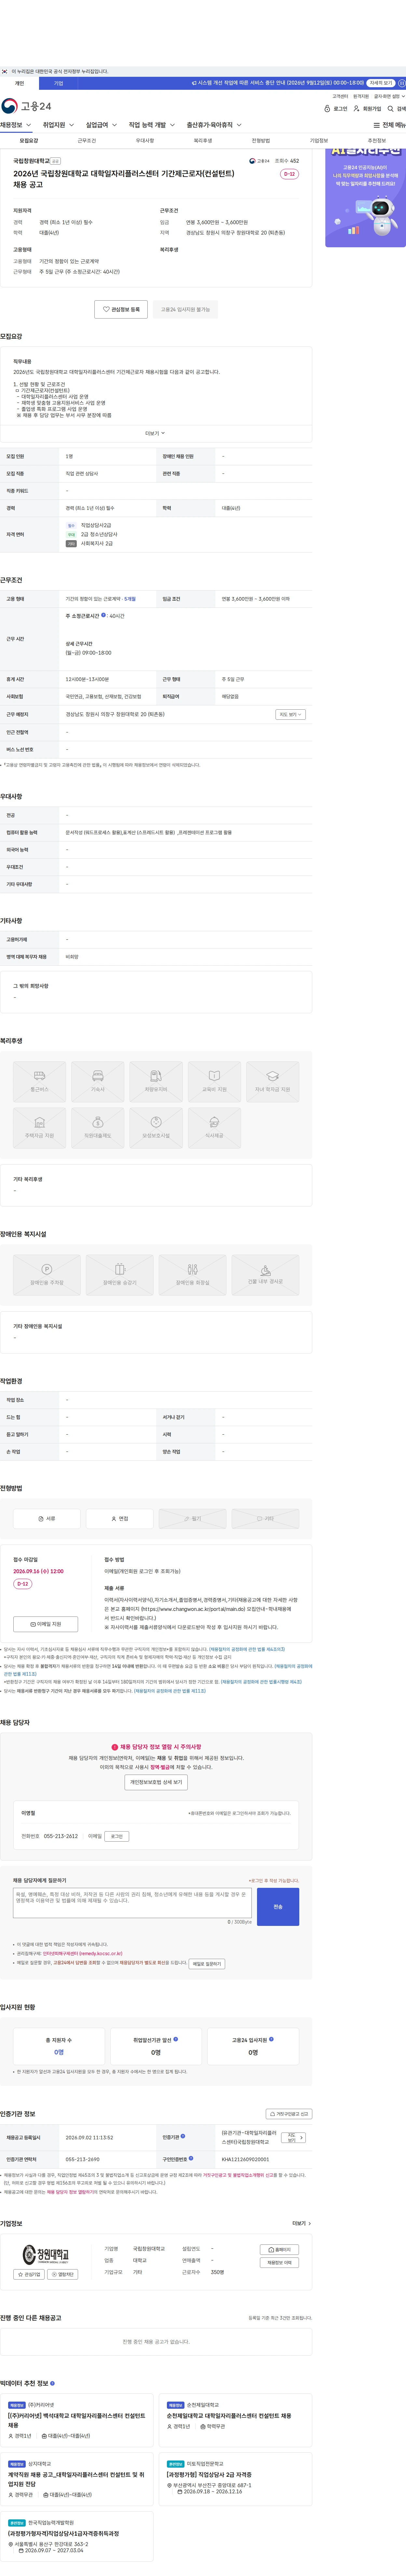406x2576 pixels.
Task: Click the 건물 내부 경사로 icon
Action: 266,1275
